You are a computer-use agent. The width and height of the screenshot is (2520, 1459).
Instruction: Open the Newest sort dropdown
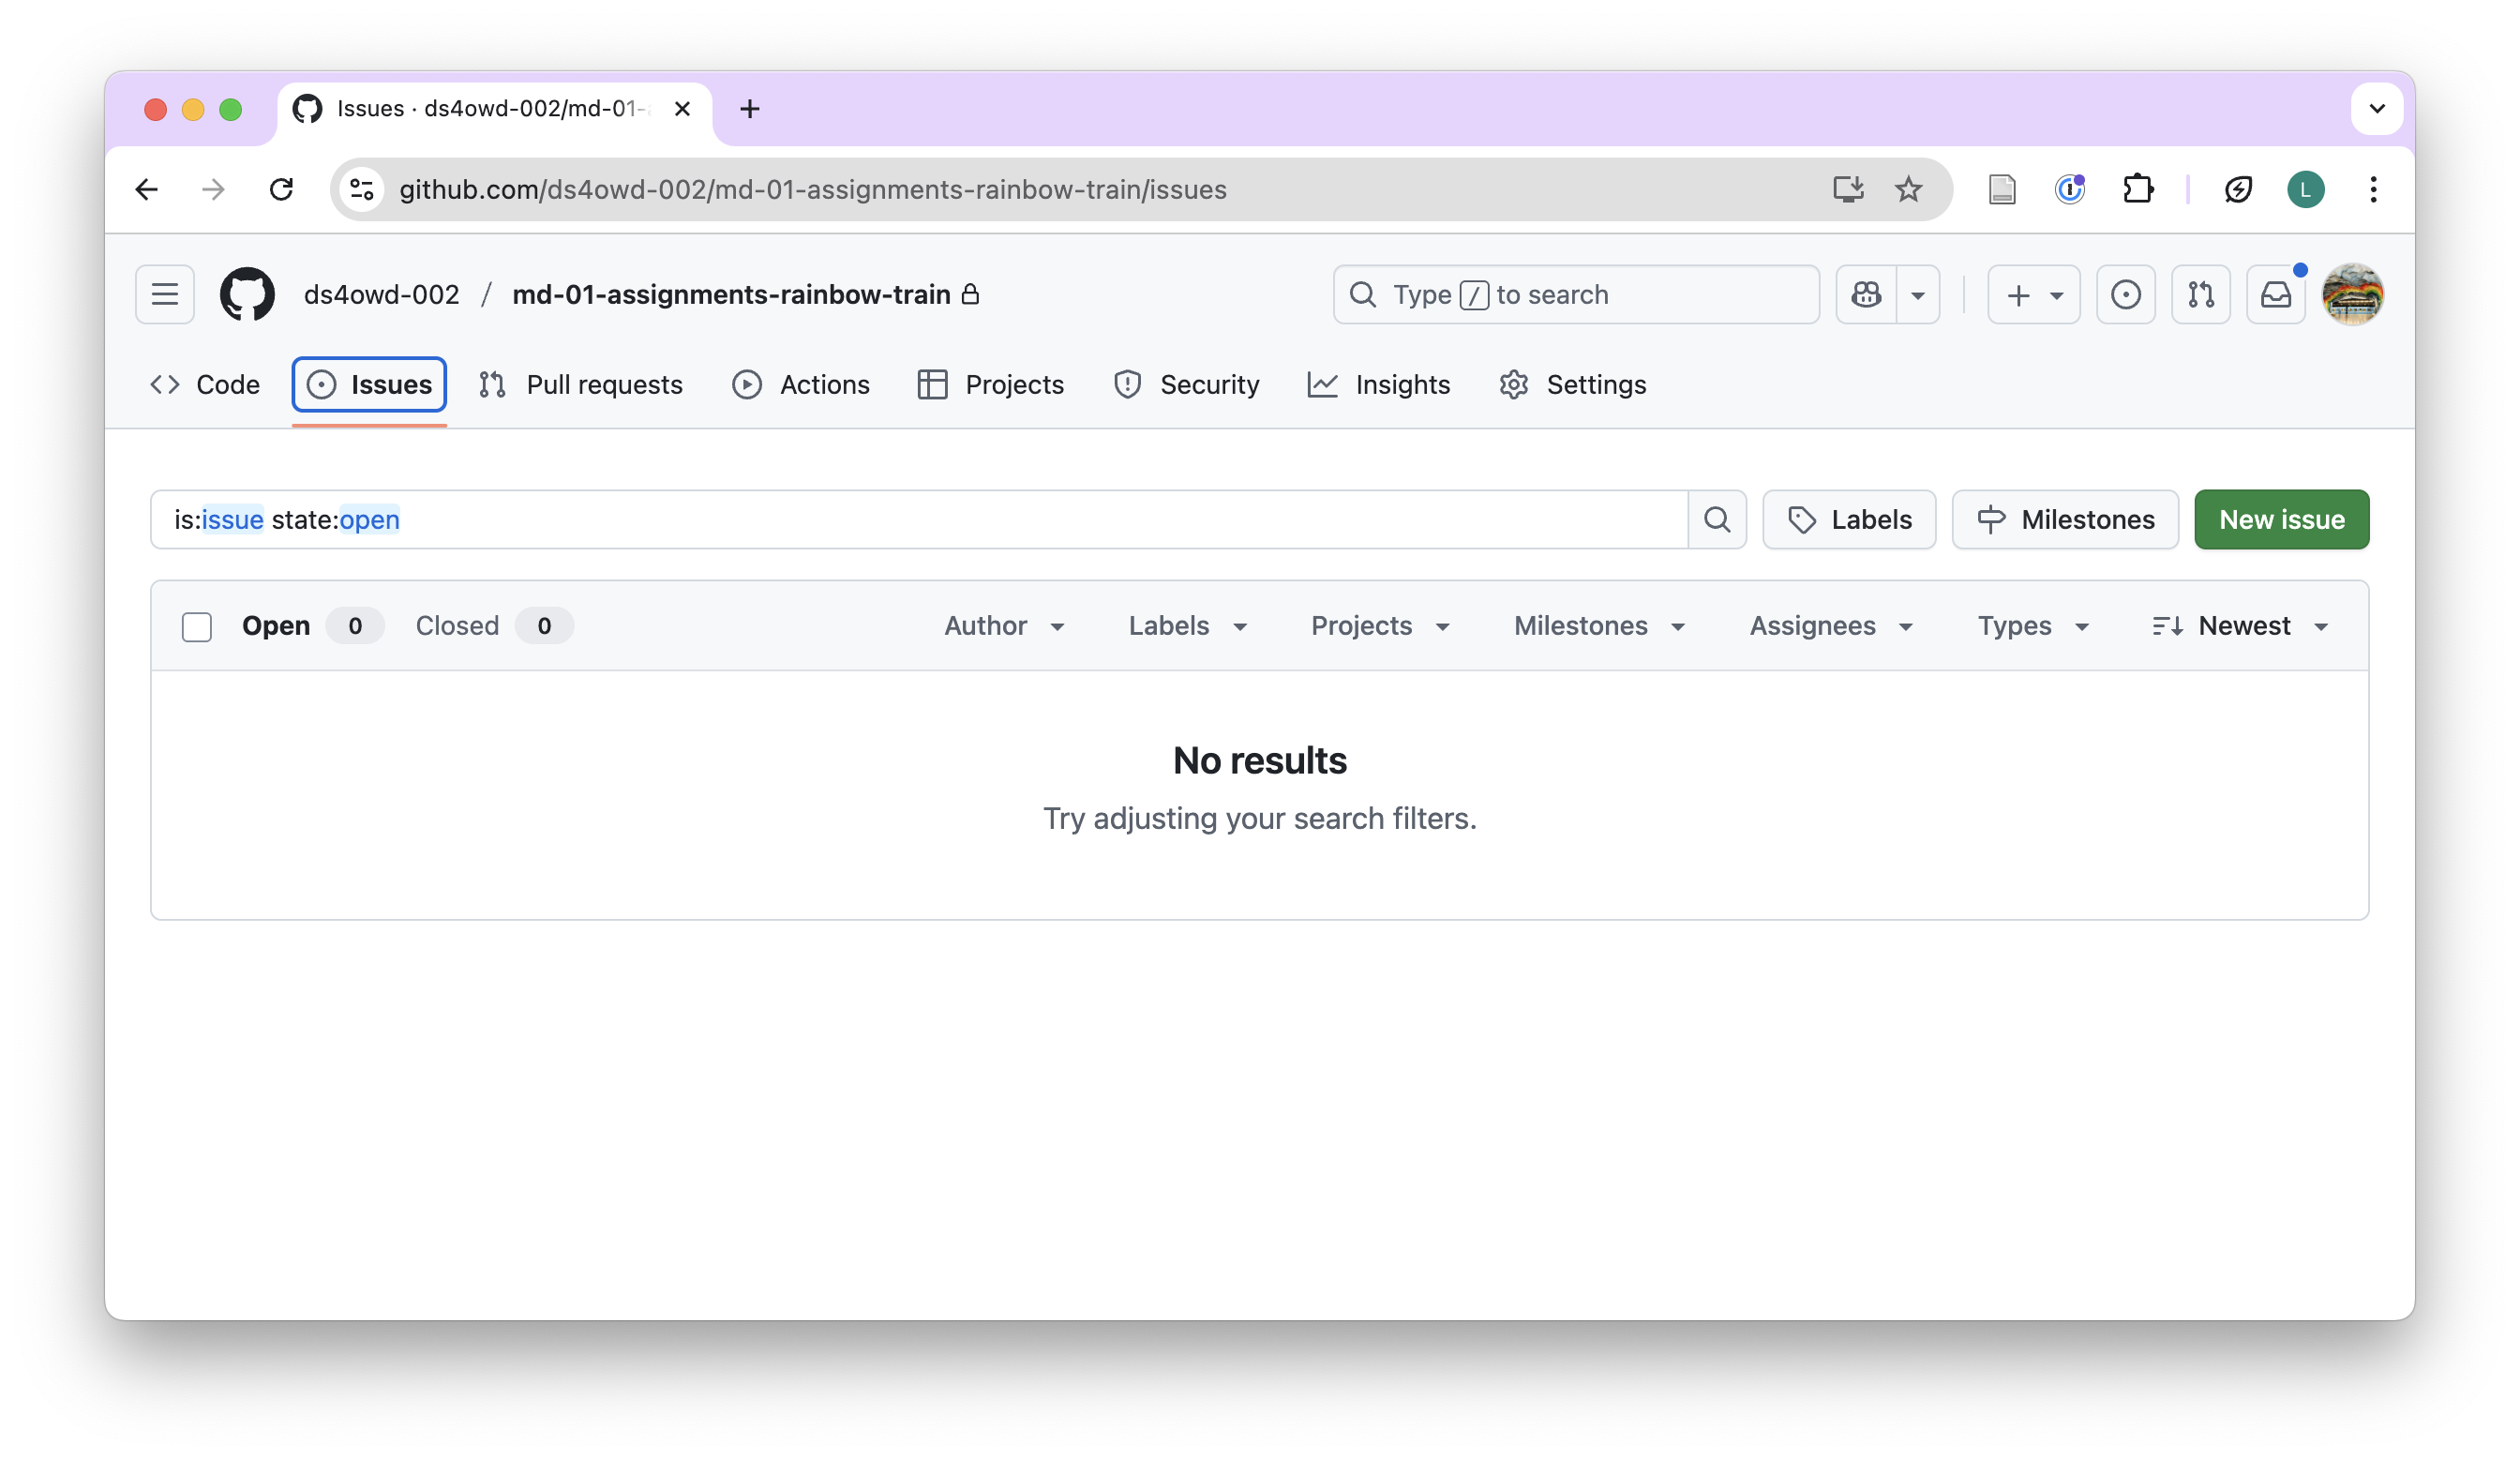click(x=2241, y=626)
